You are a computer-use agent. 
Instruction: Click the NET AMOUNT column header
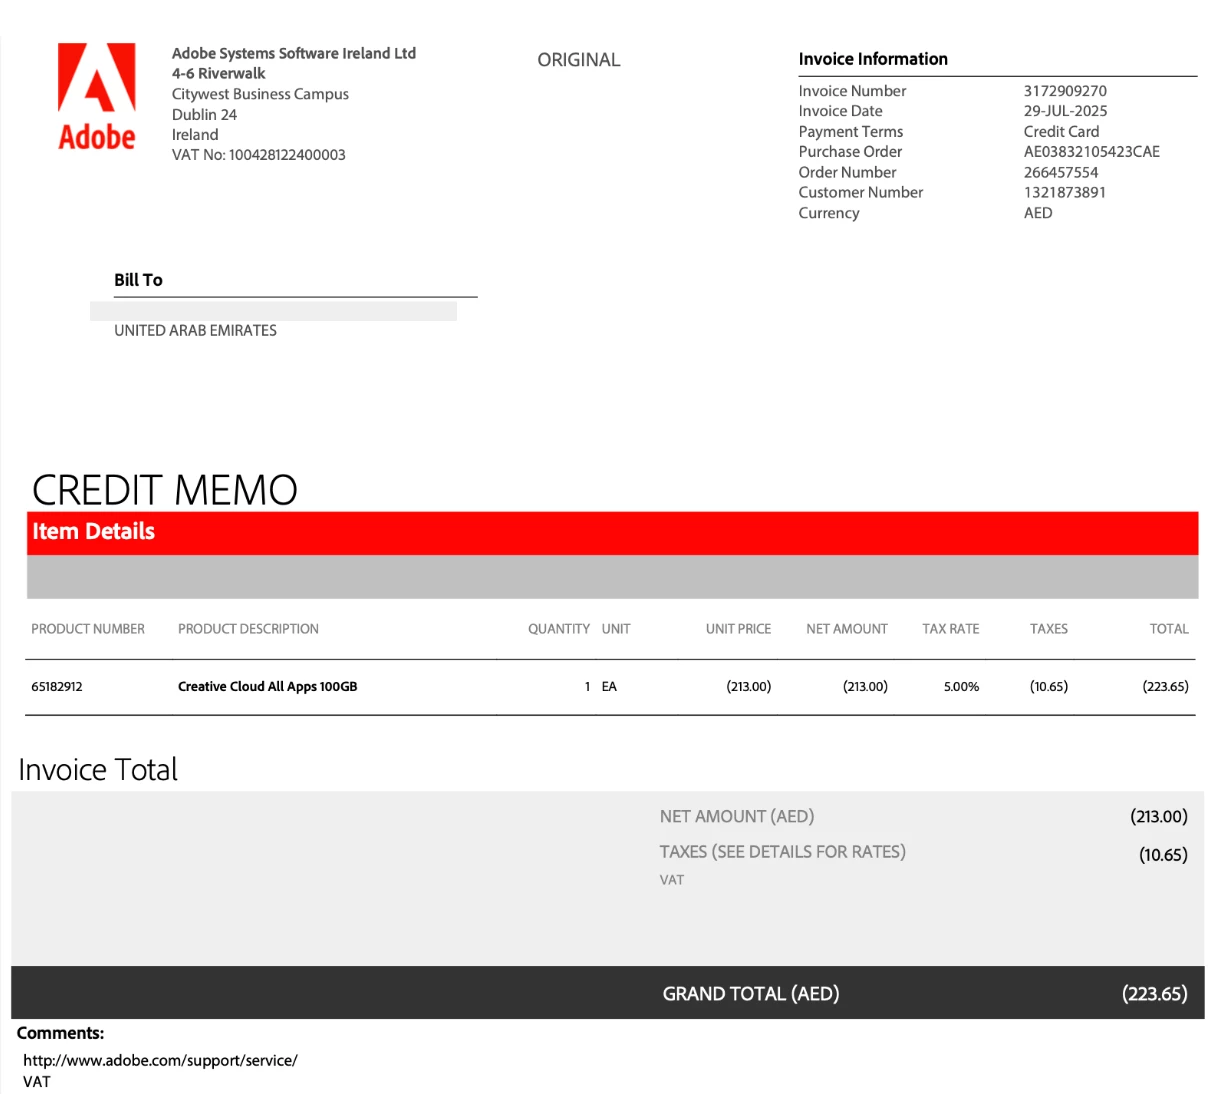pyautogui.click(x=846, y=629)
